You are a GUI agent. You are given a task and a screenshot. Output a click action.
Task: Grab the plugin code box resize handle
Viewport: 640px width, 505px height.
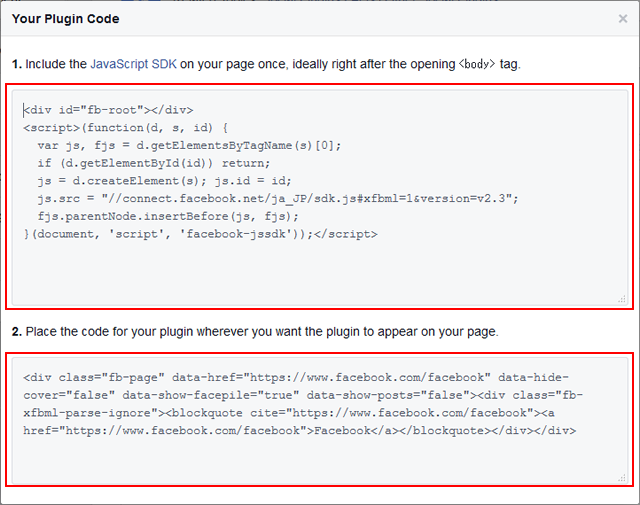click(x=622, y=478)
